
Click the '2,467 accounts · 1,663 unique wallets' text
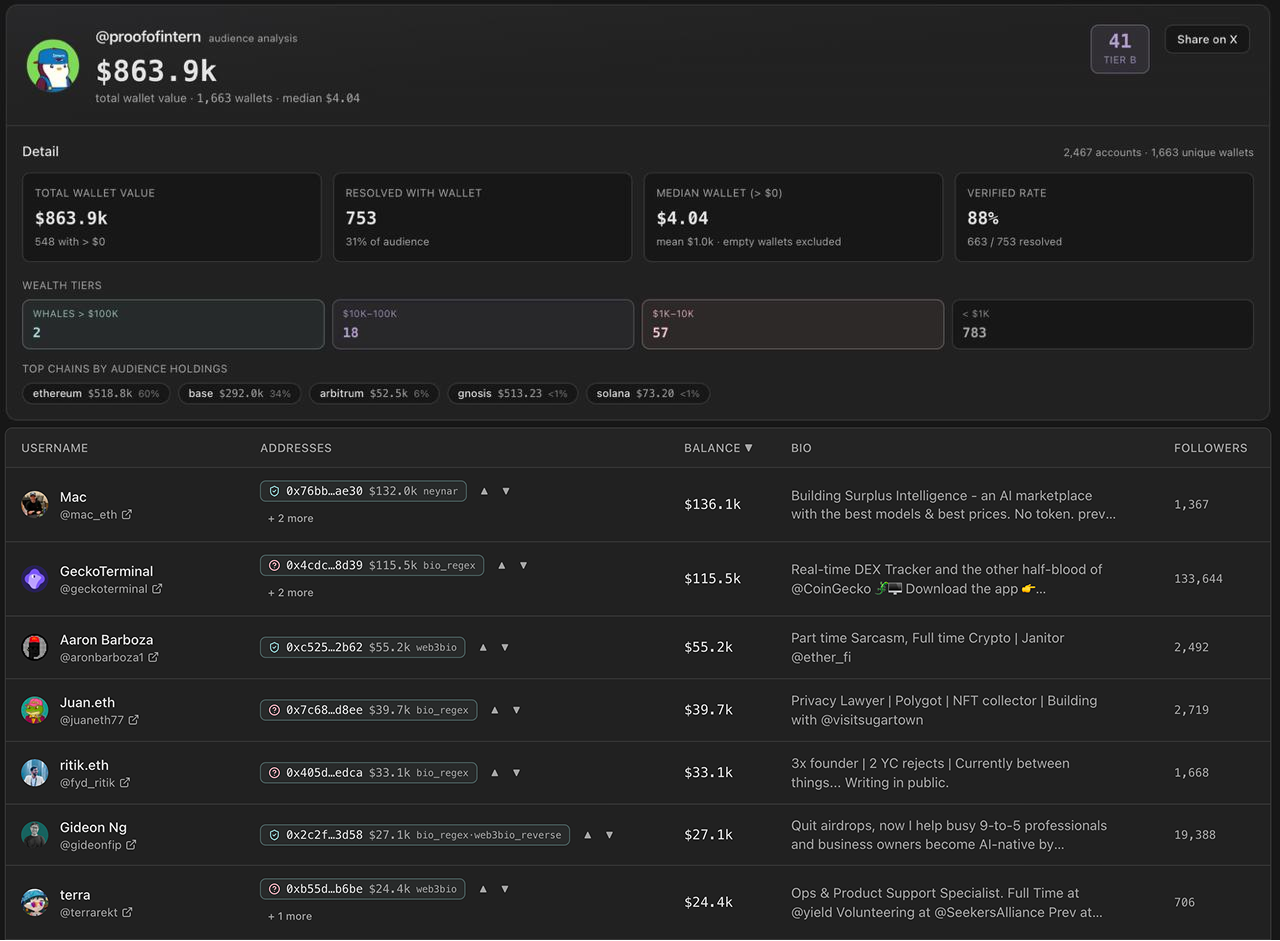coord(1158,153)
